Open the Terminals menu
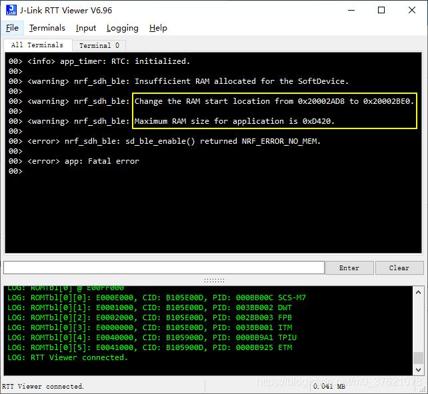428x394 pixels. coord(47,28)
